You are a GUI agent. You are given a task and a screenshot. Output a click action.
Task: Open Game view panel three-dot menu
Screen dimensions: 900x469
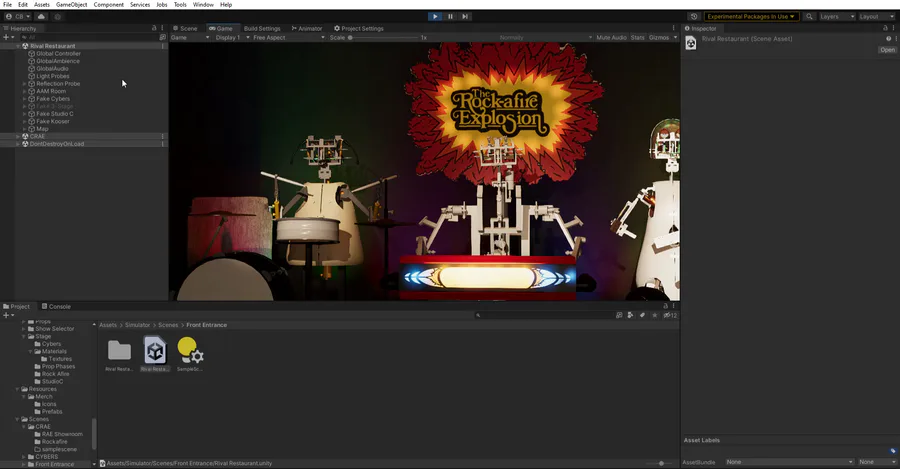coord(674,28)
